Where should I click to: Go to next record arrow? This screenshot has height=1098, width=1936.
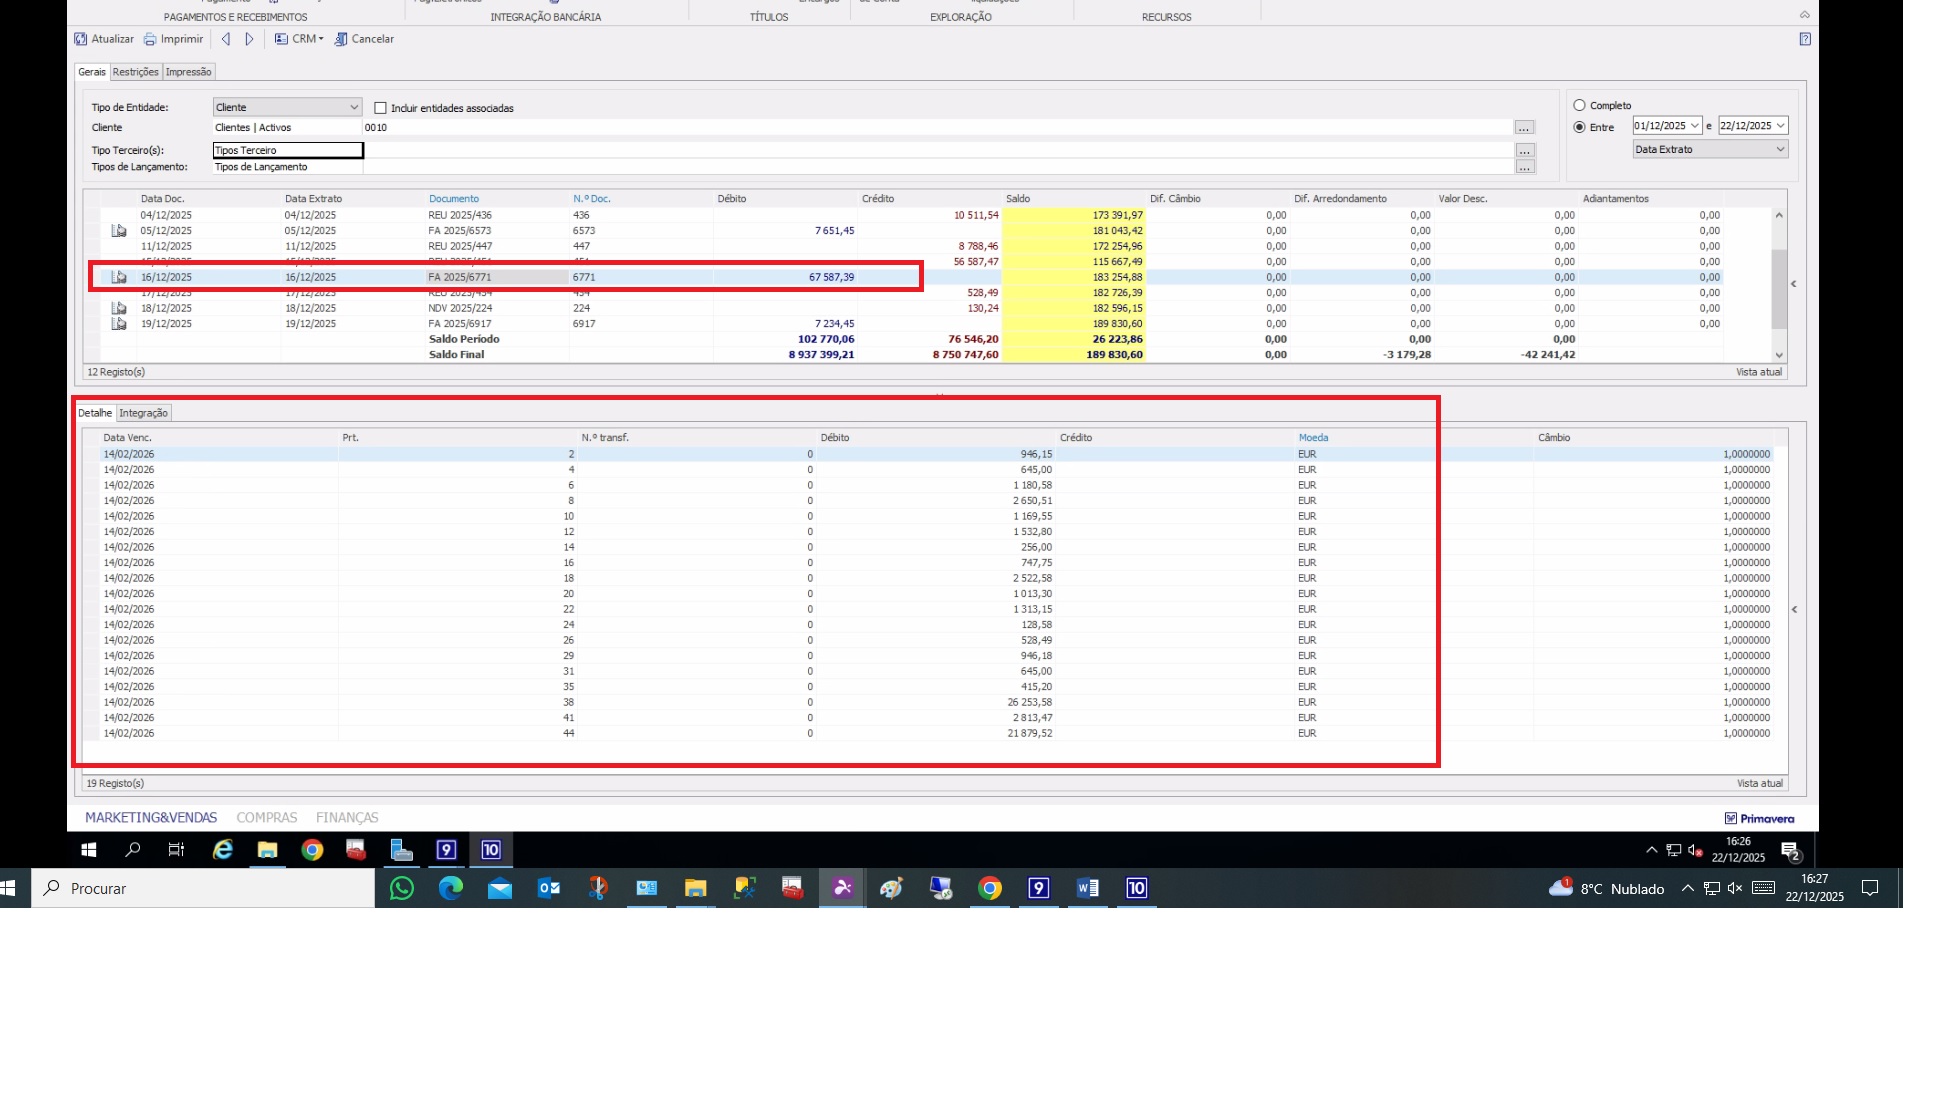[249, 39]
